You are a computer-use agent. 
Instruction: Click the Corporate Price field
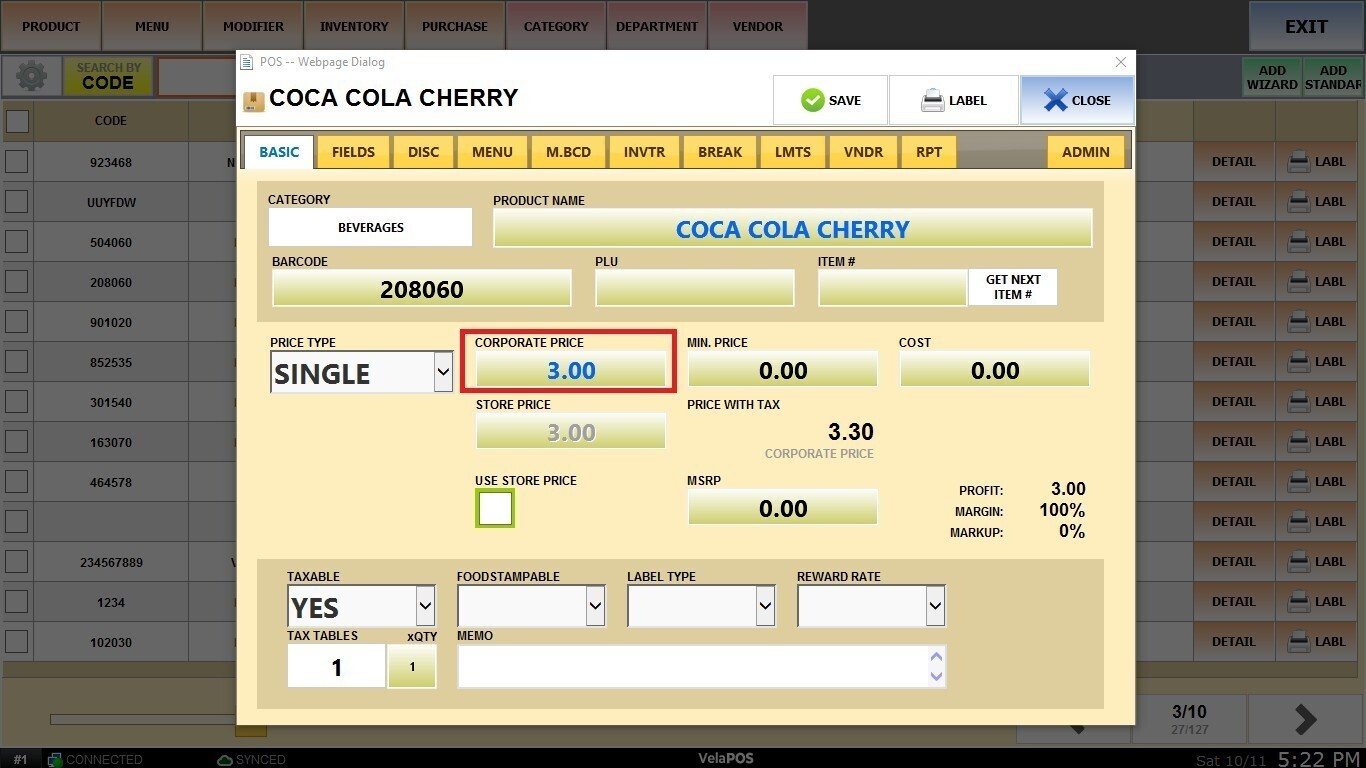[571, 370]
